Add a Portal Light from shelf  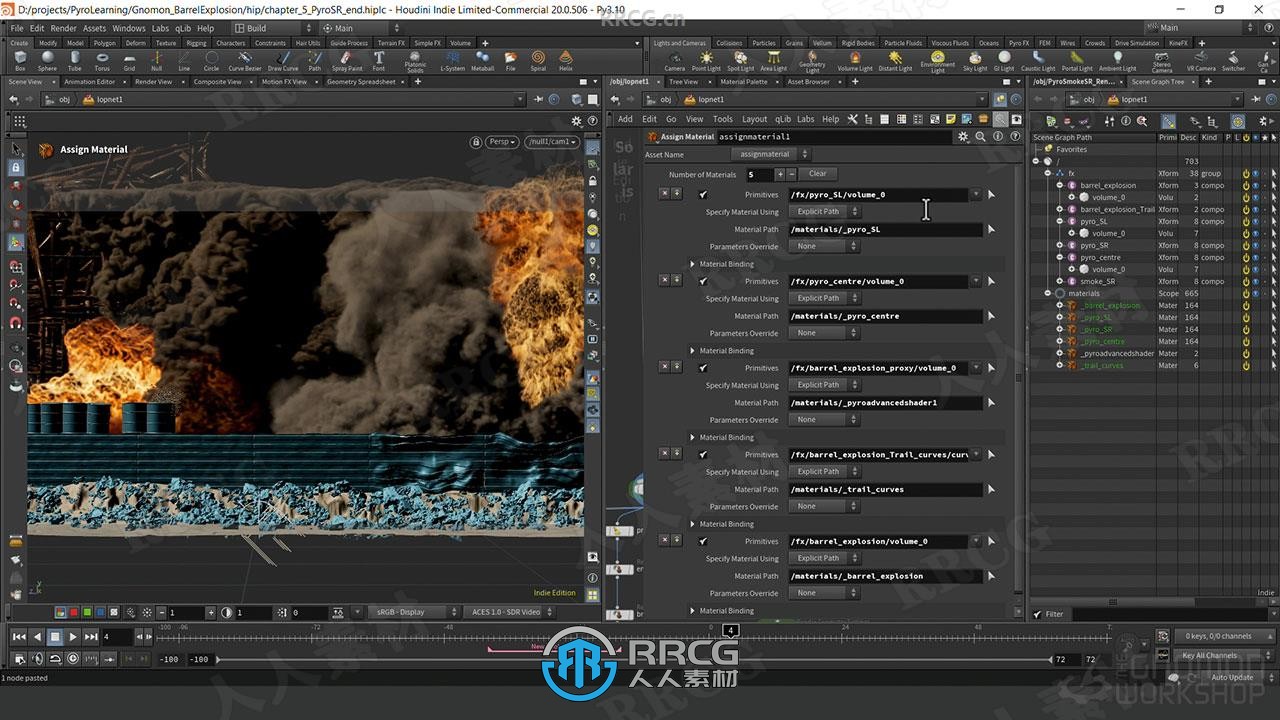coord(1077,61)
